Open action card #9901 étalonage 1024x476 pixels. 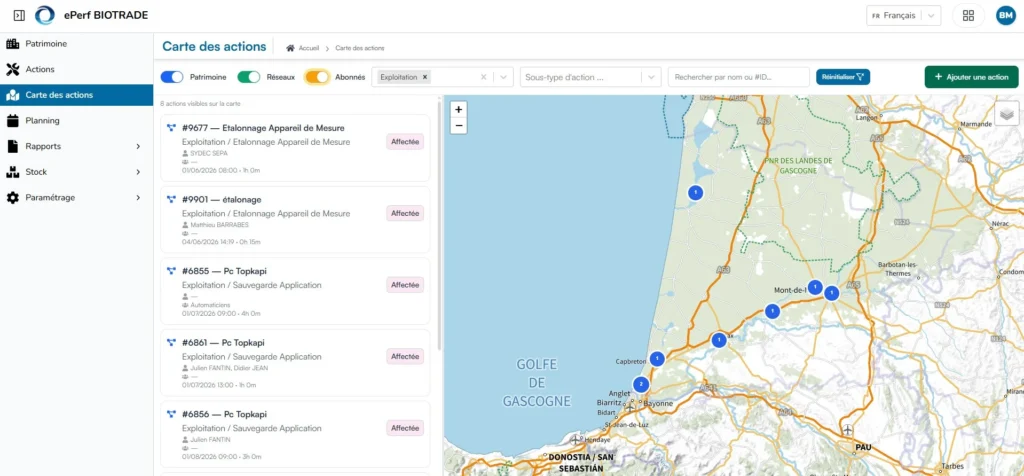tap(295, 219)
